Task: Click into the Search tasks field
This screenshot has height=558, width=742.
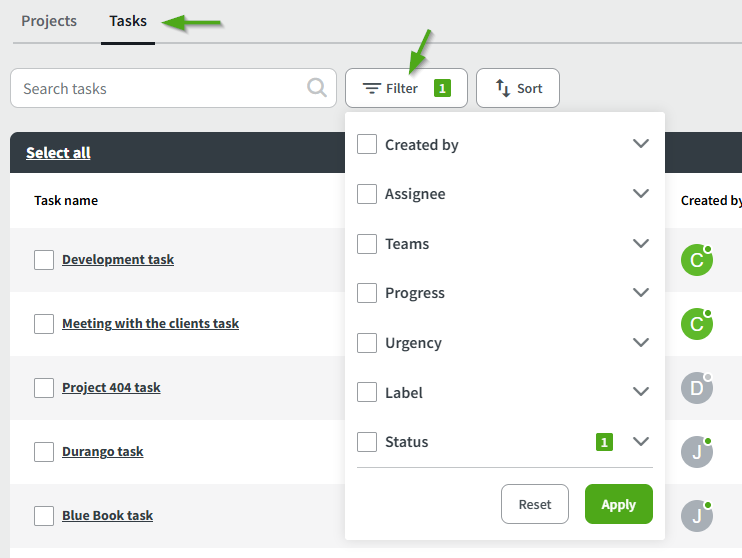Action: pyautogui.click(x=160, y=88)
